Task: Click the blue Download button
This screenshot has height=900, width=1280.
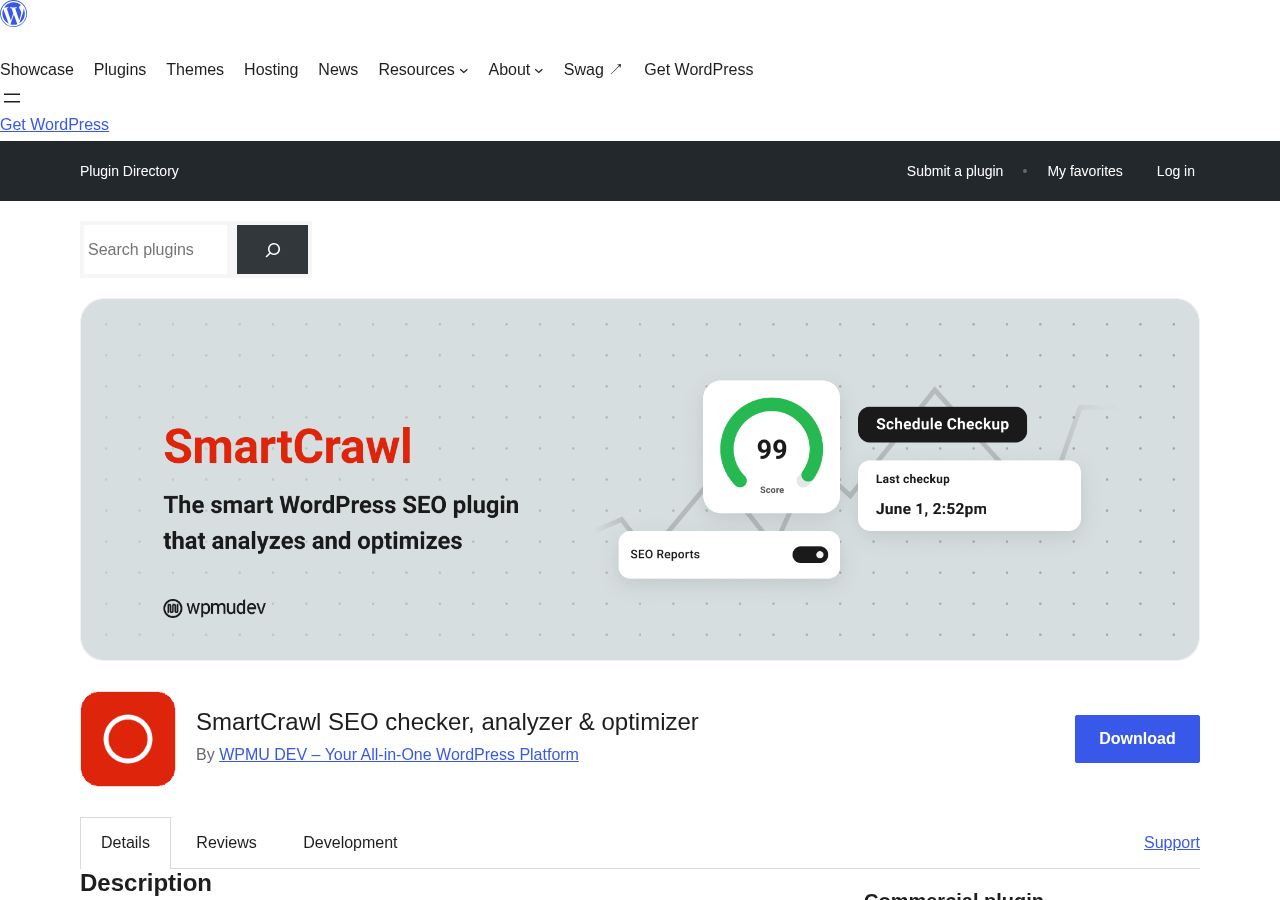Action: click(1137, 739)
